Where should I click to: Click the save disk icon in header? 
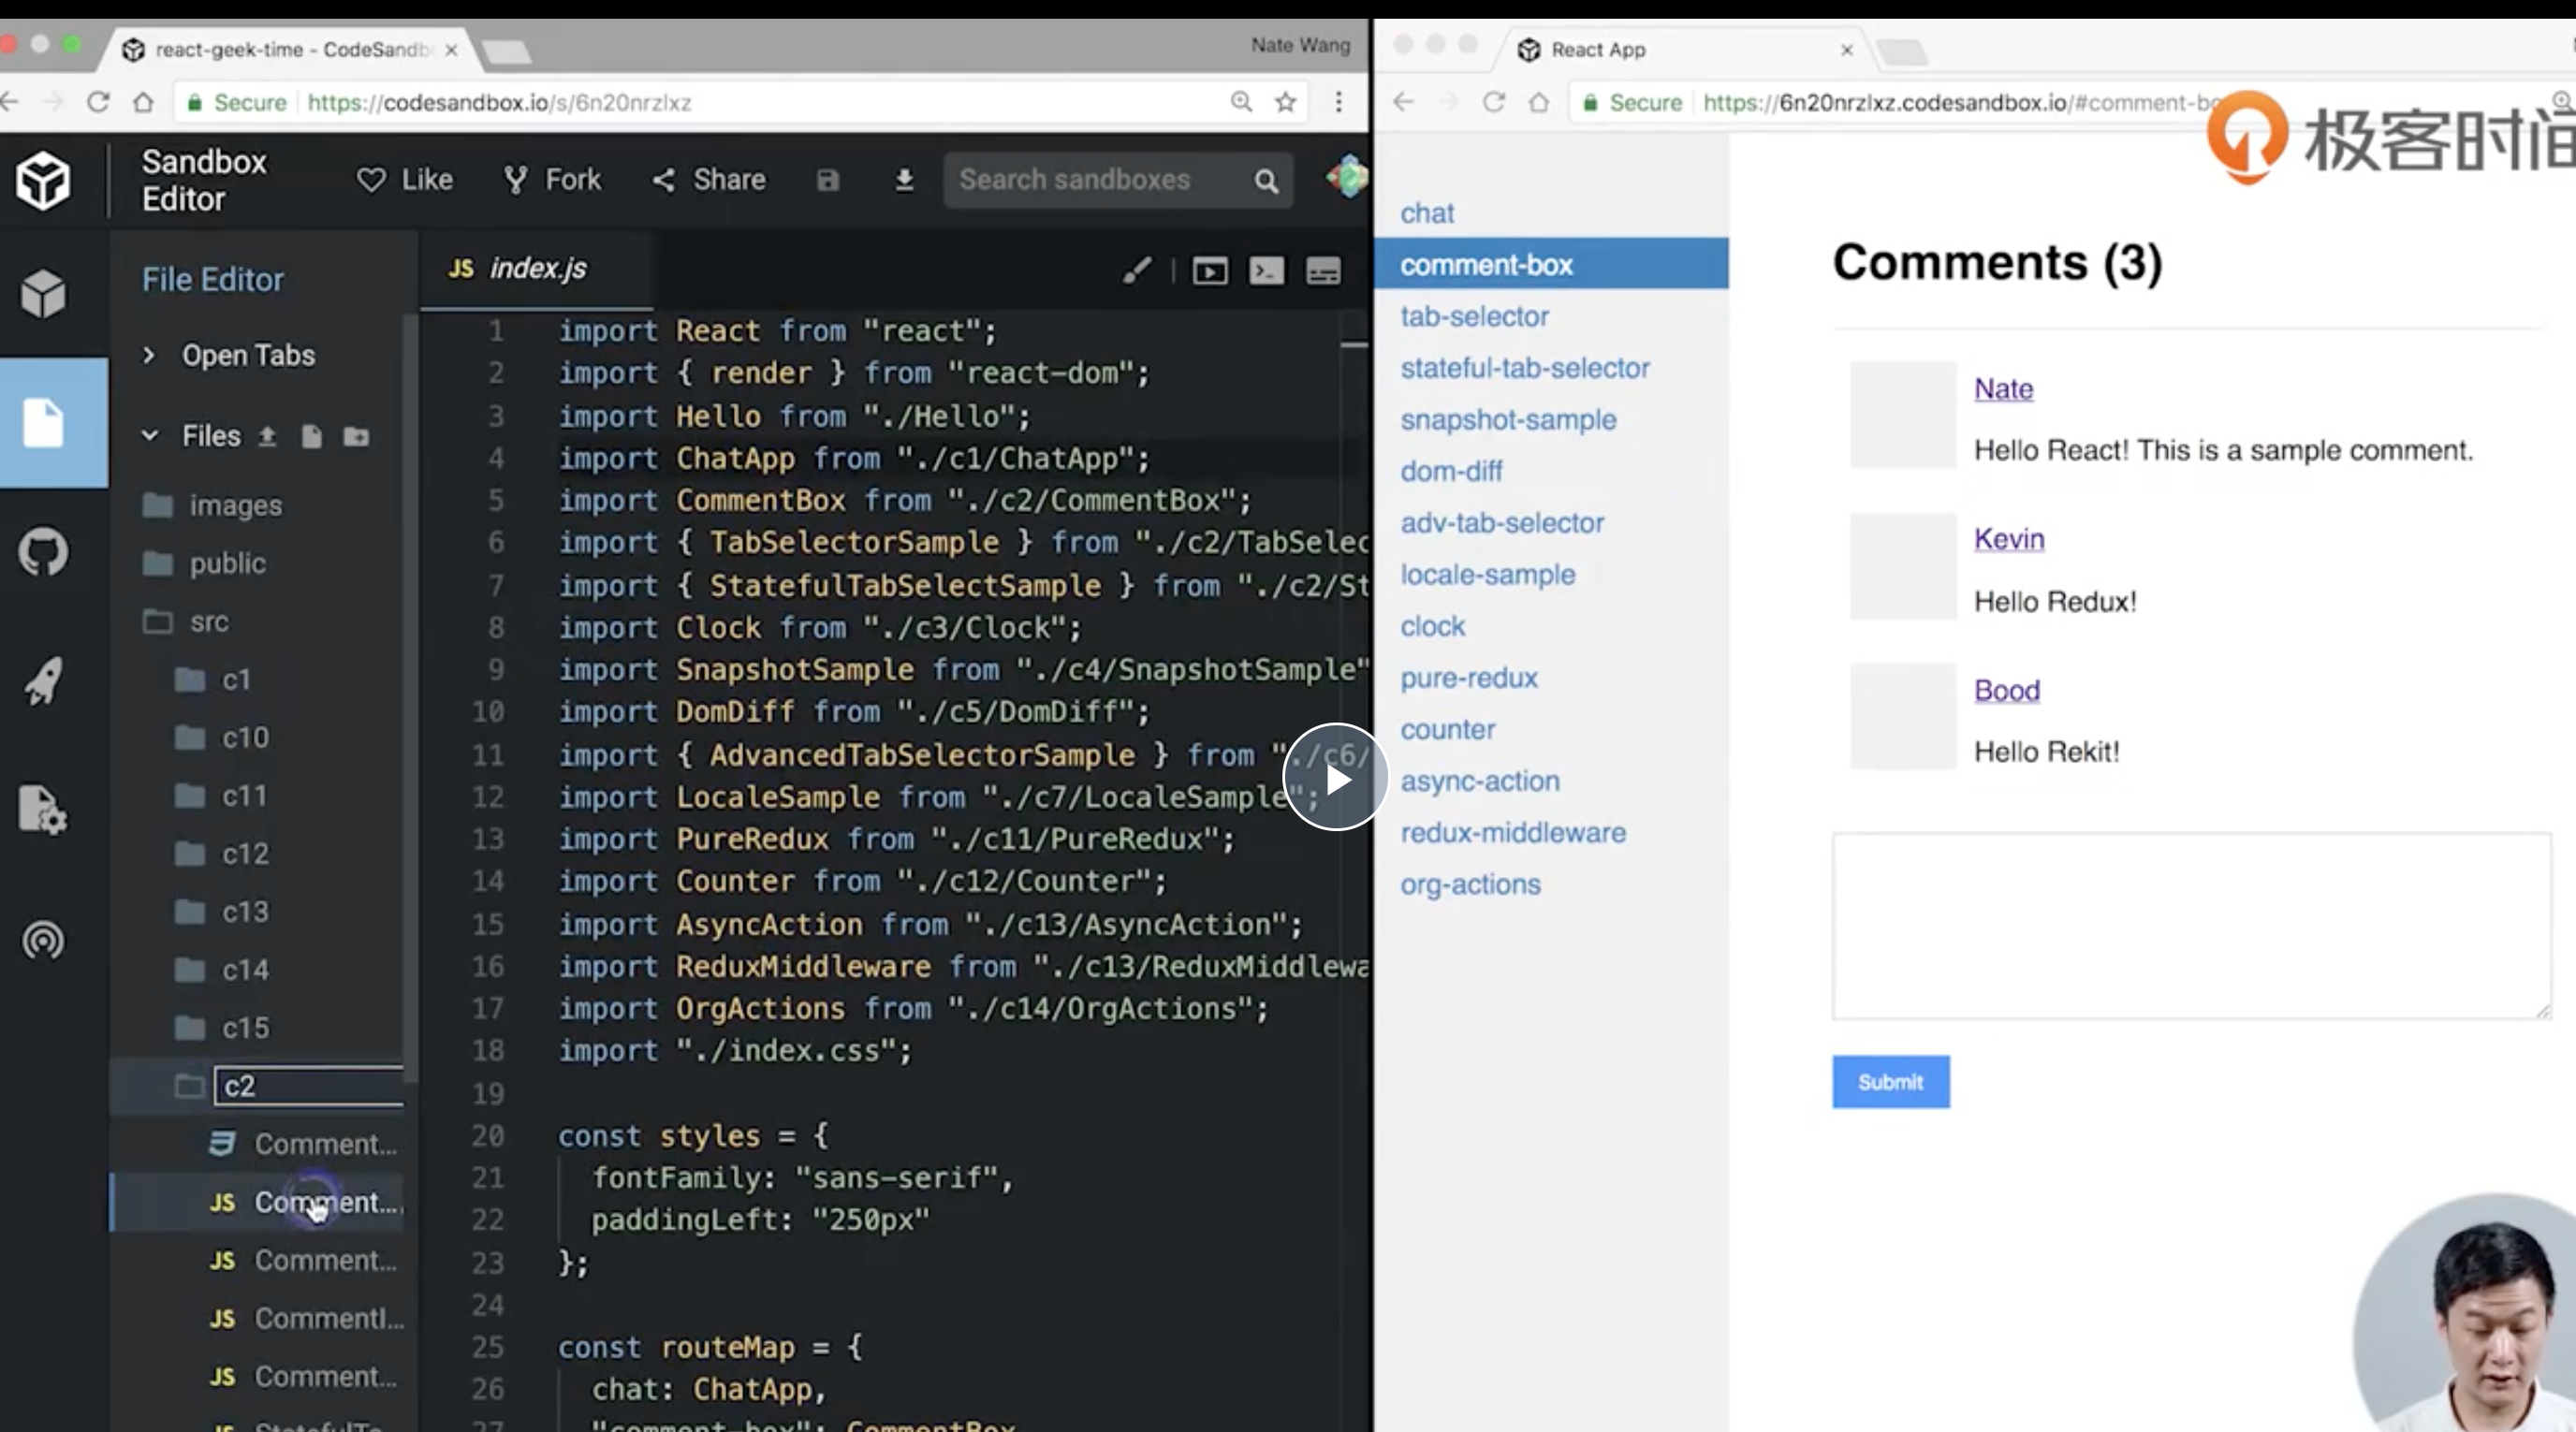click(828, 180)
